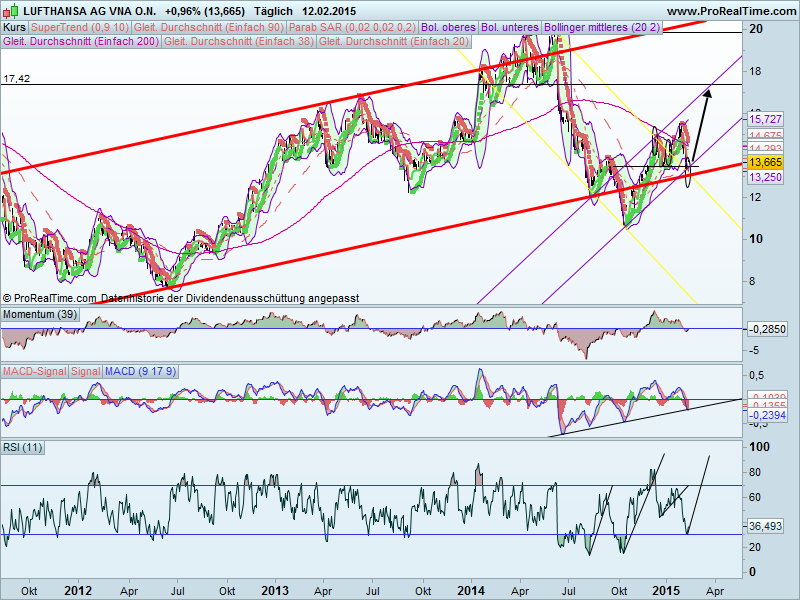
Task: Select the Kurs indicator label
Action: [14, 27]
